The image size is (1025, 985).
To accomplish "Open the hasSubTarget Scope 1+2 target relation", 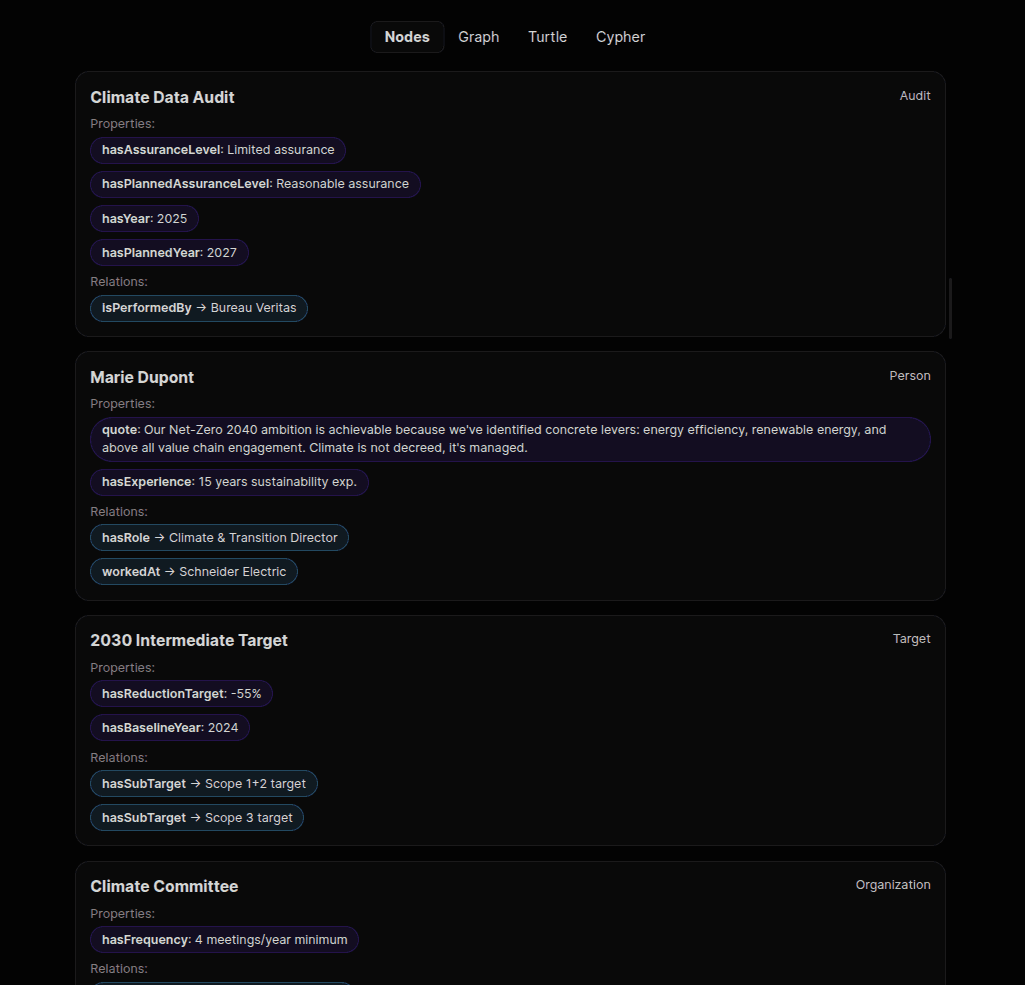I will pyautogui.click(x=203, y=783).
